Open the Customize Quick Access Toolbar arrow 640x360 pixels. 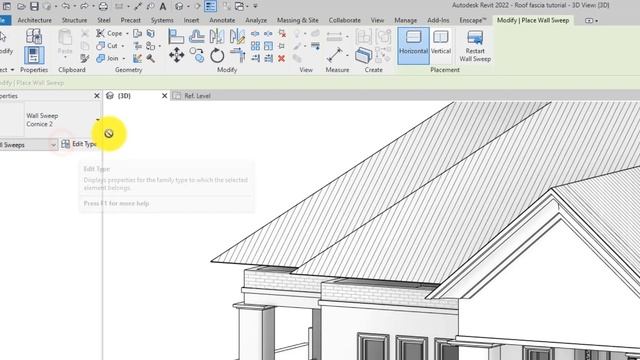(255, 6)
